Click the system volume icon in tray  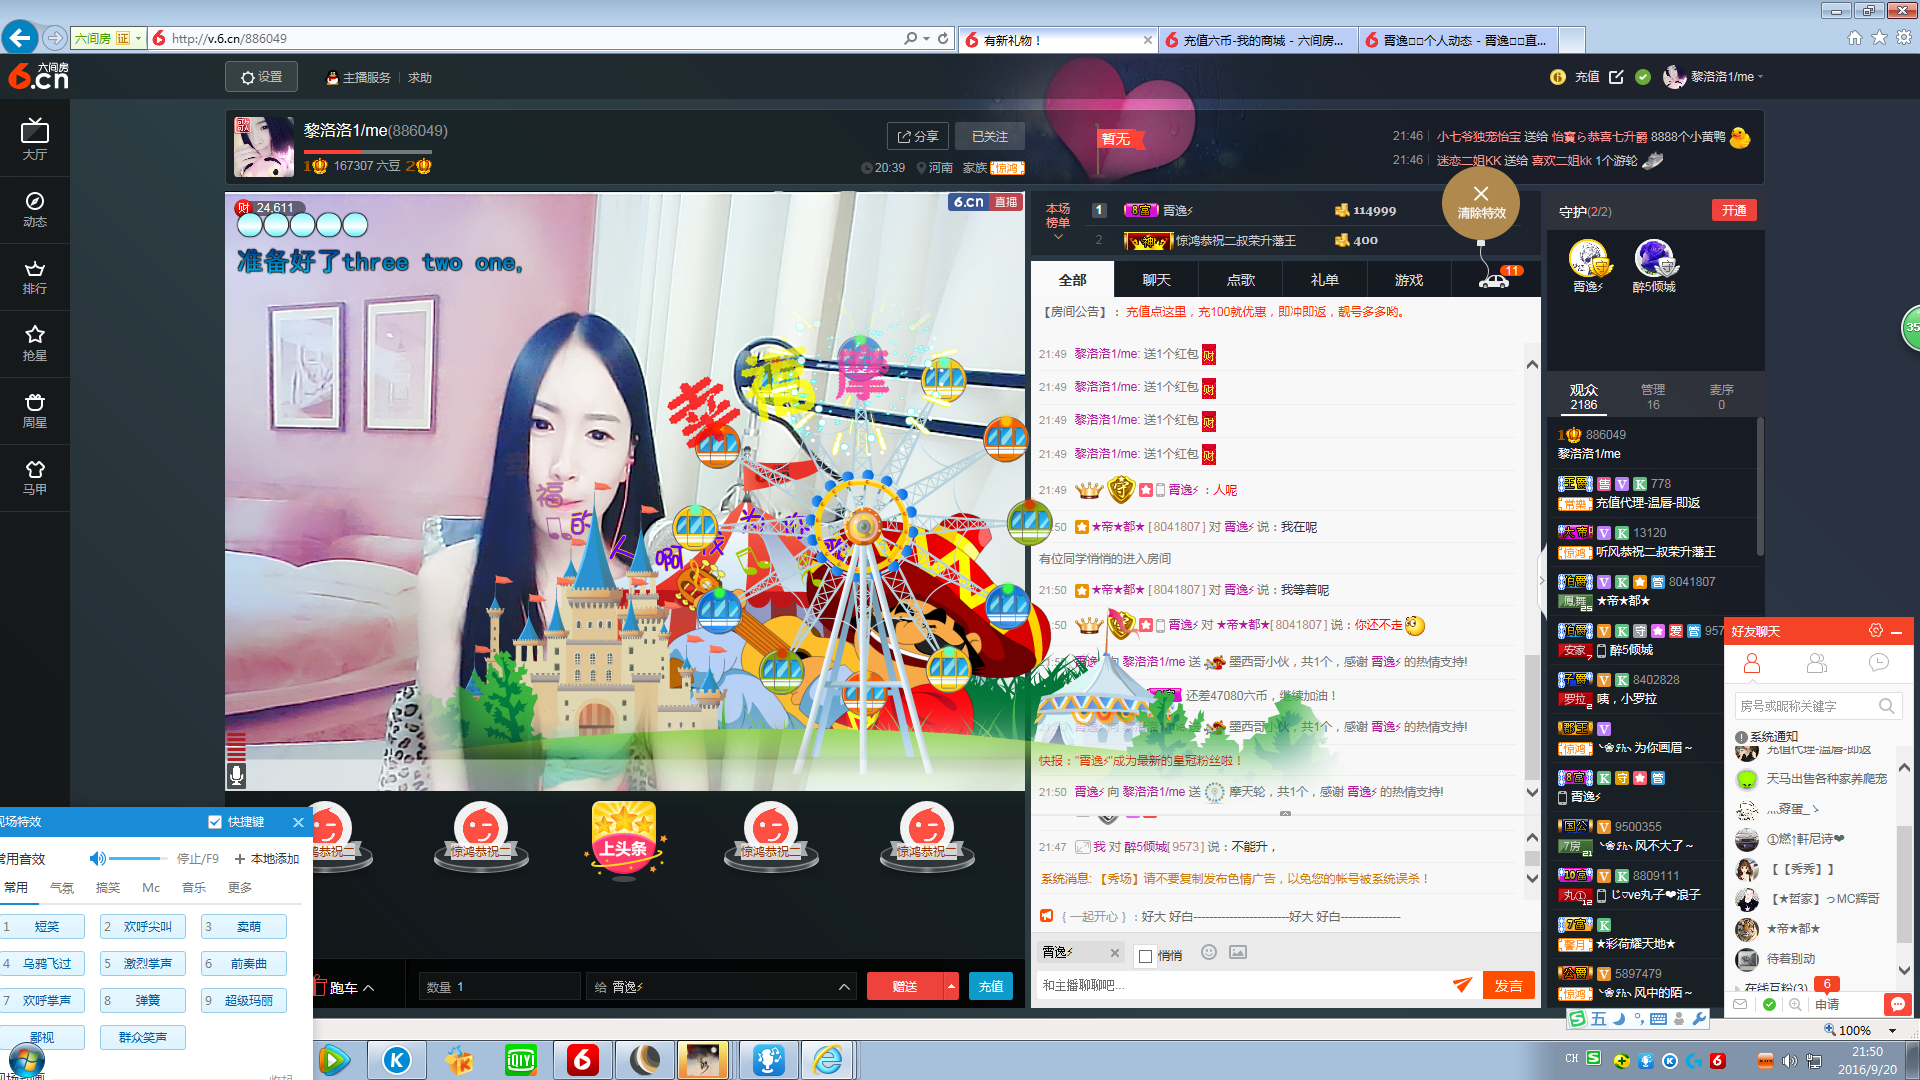(1789, 1061)
